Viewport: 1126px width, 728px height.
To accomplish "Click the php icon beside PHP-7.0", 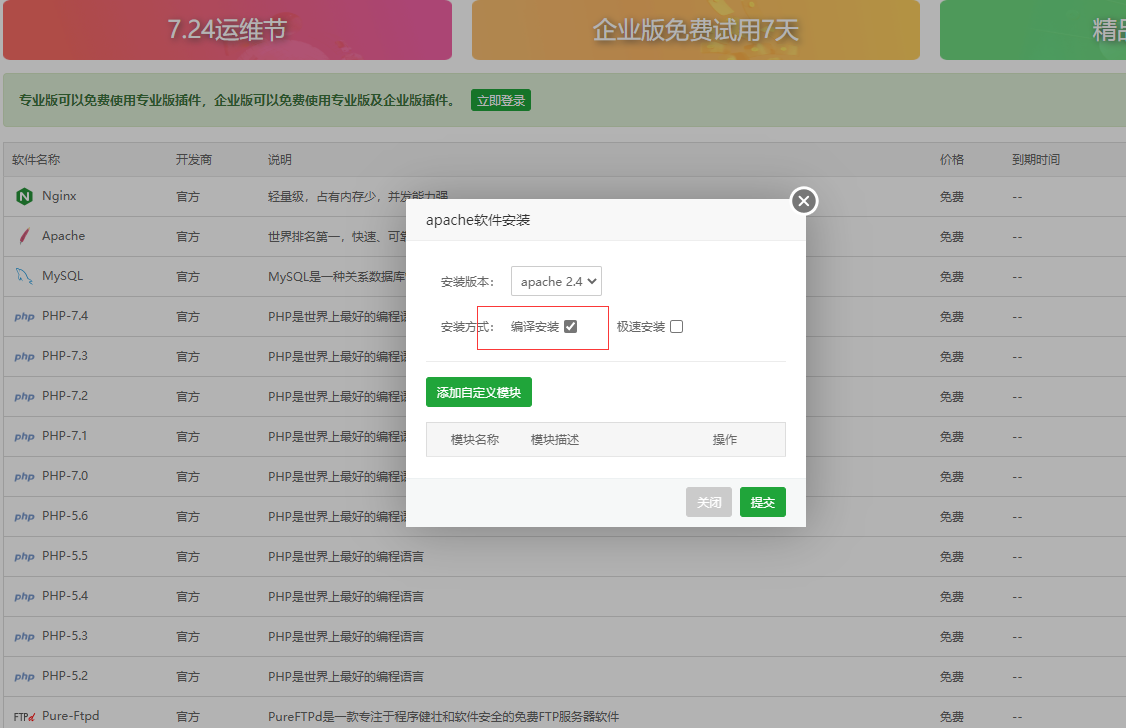I will click(24, 477).
